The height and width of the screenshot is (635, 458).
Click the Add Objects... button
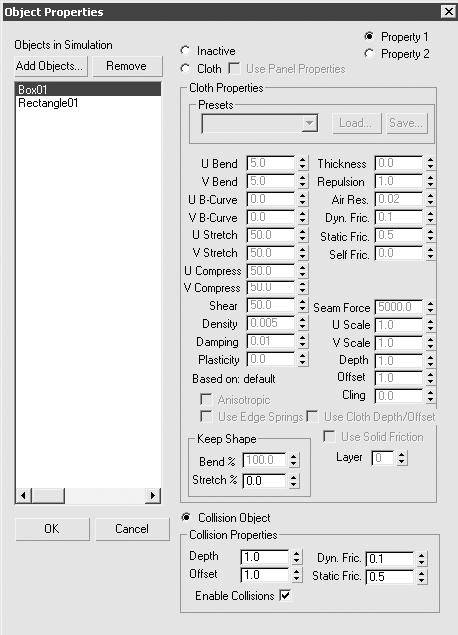click(51, 66)
